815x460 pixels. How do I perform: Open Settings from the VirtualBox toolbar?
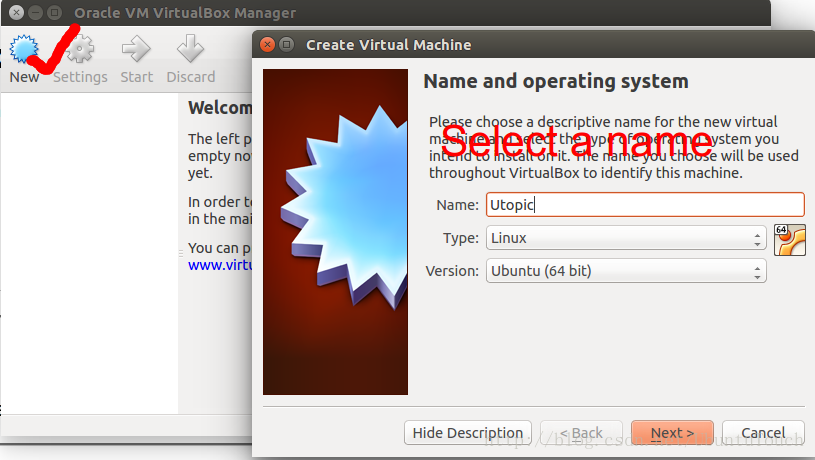click(x=80, y=58)
